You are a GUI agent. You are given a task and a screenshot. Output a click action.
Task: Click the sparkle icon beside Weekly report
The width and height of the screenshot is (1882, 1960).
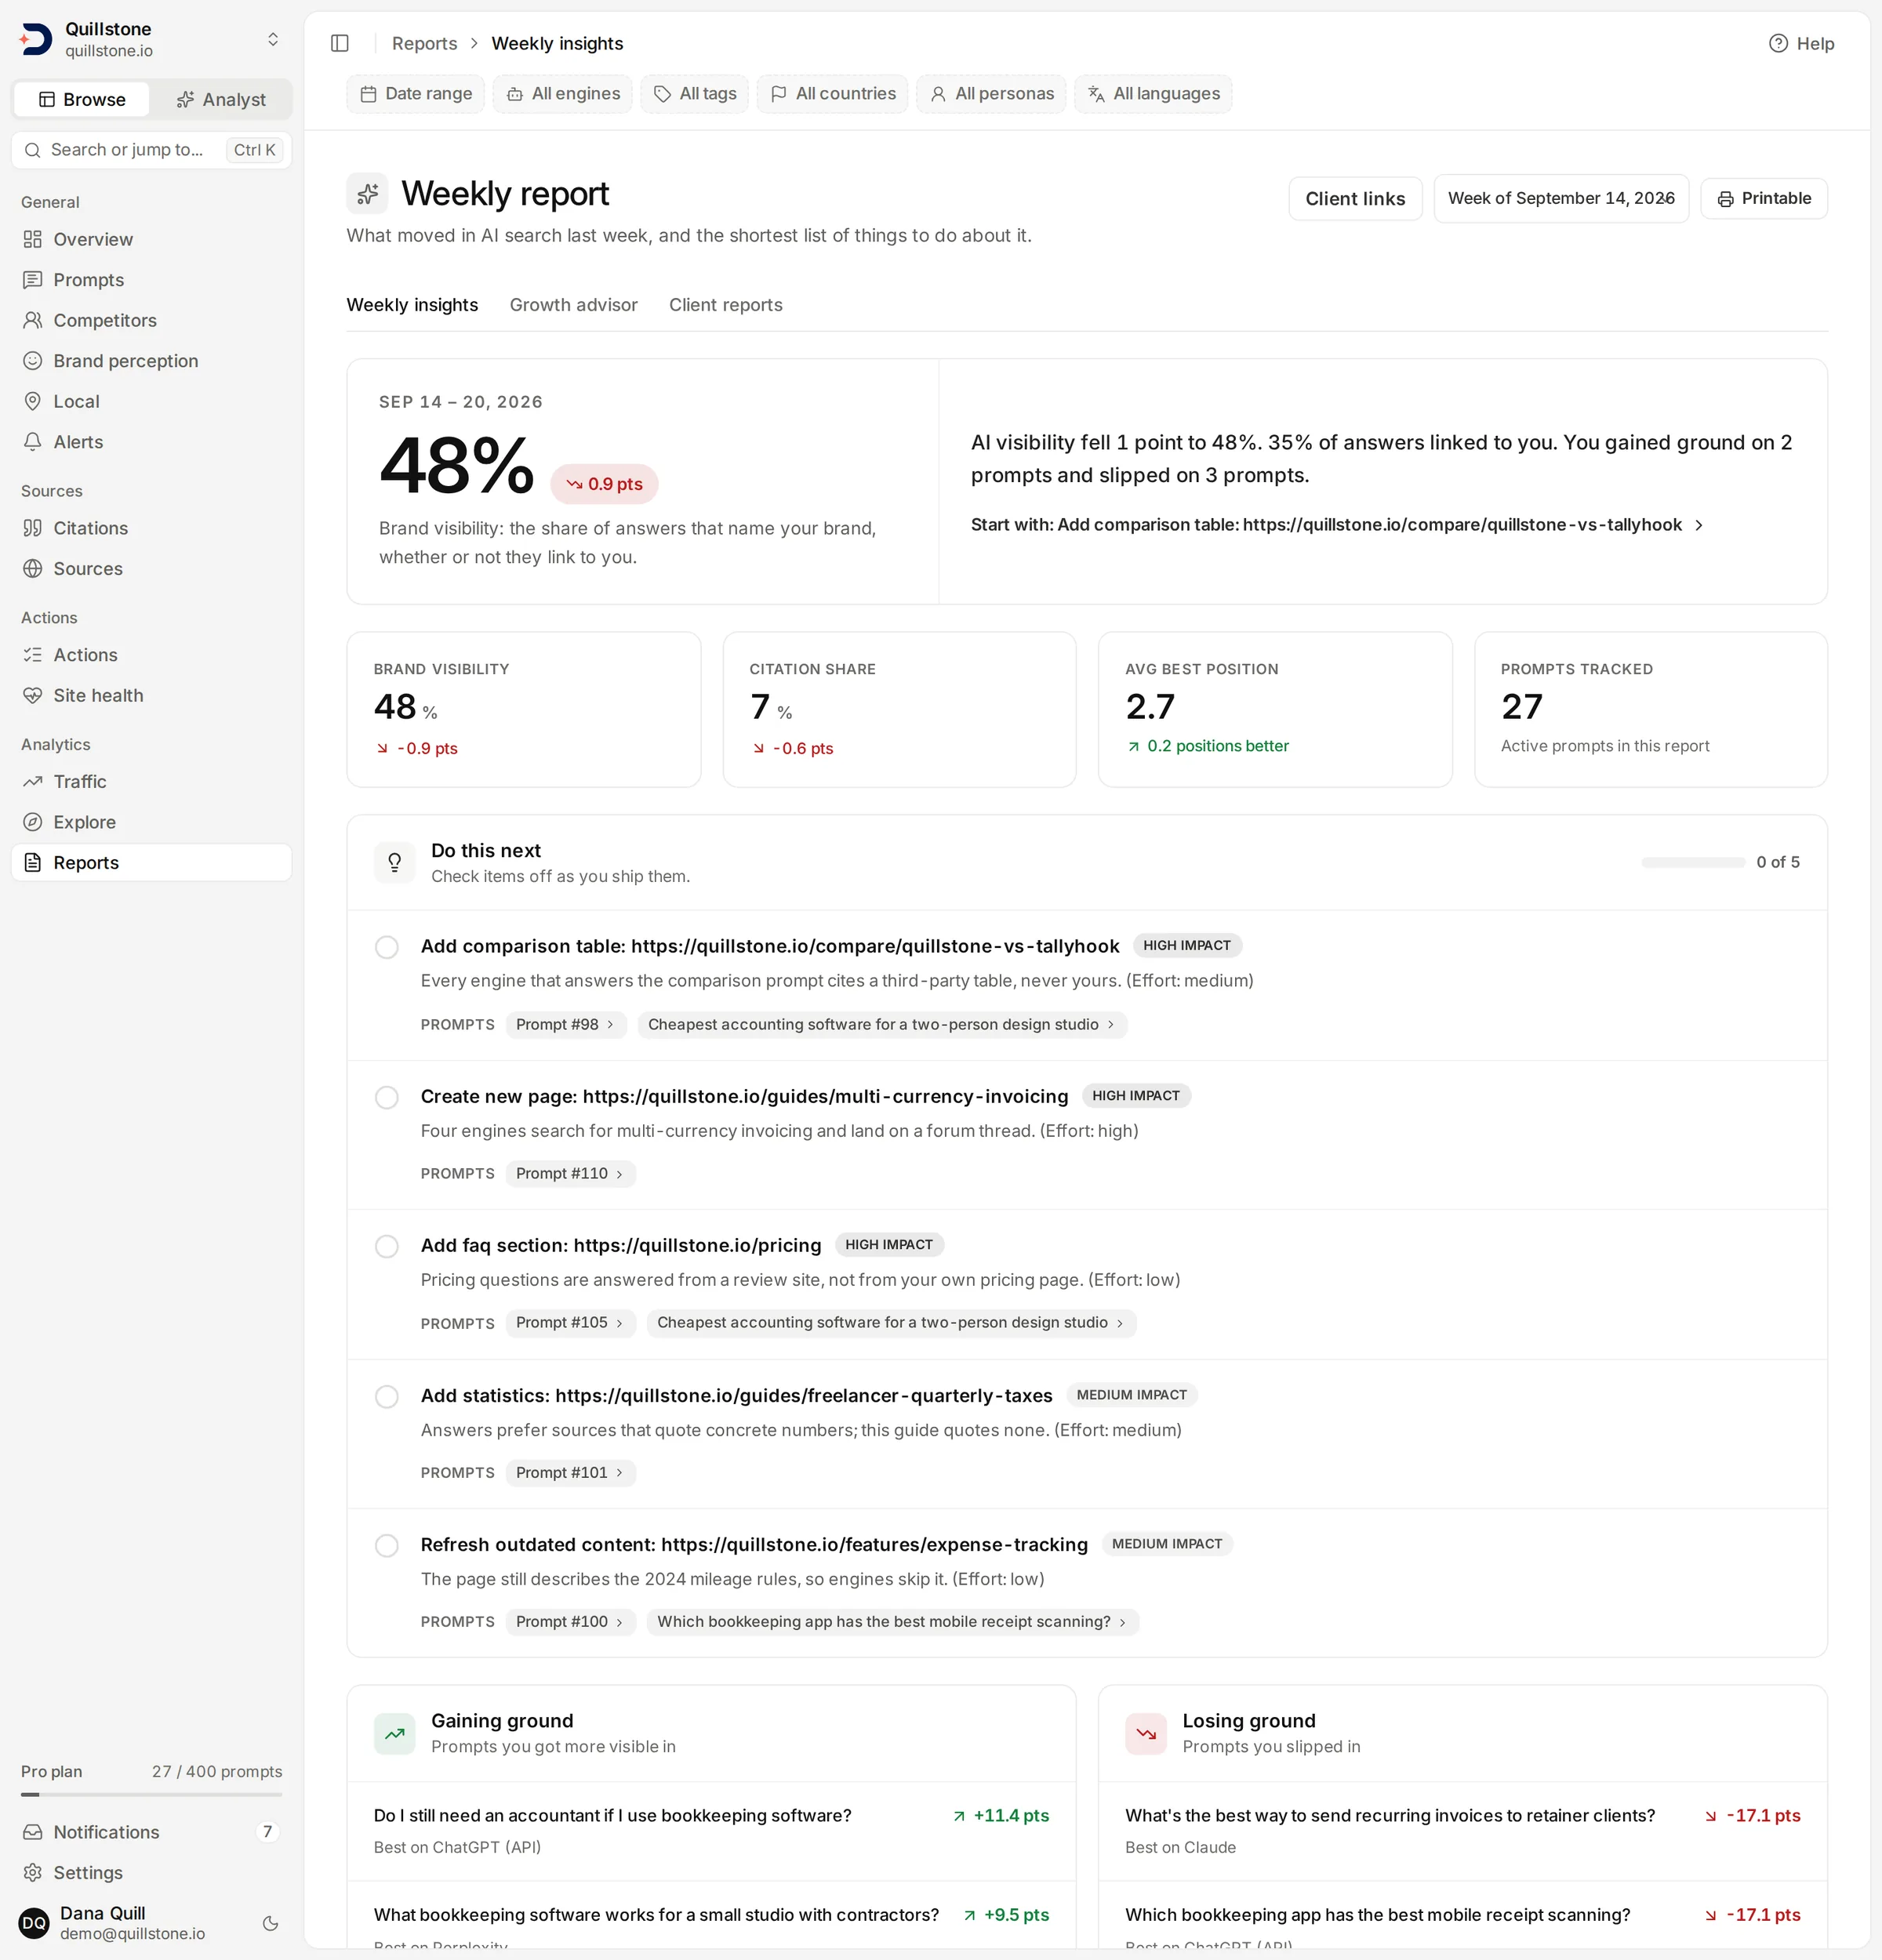367,193
